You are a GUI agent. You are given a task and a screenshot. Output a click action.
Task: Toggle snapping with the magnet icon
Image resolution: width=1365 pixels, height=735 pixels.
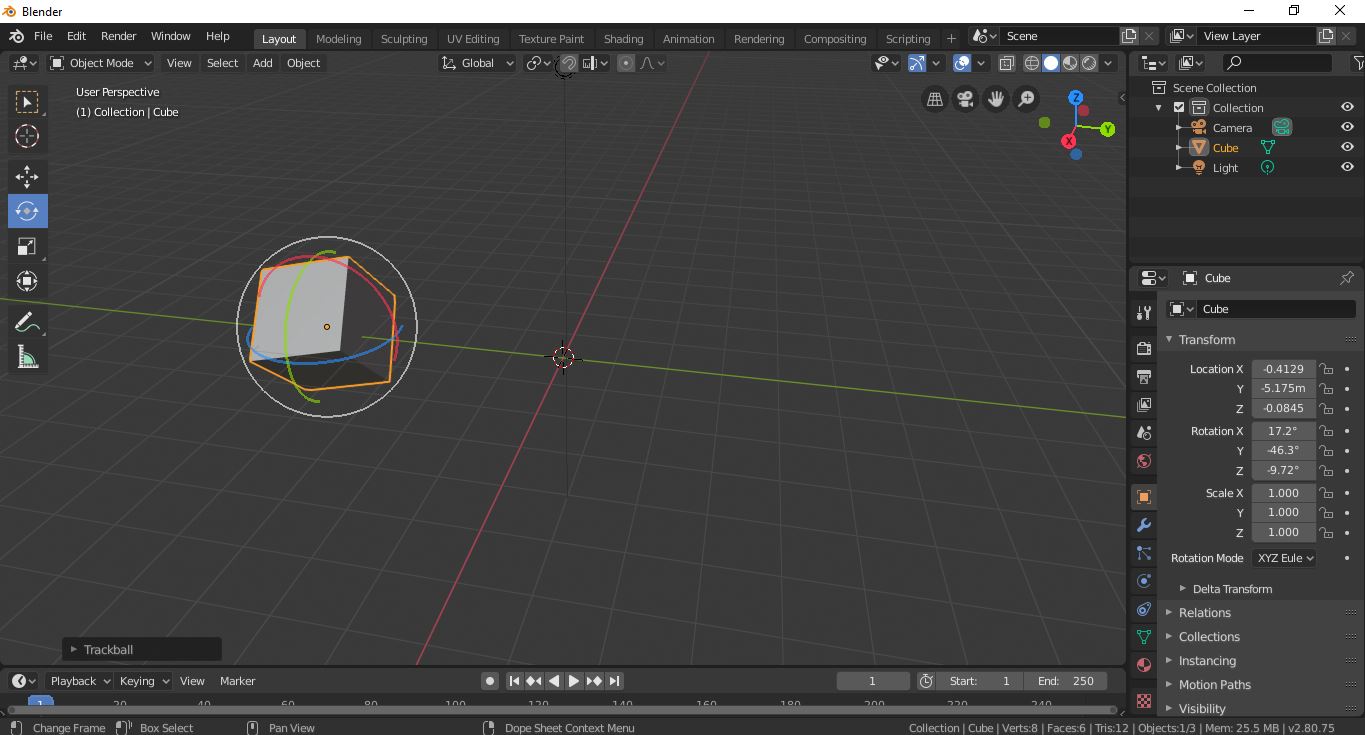[x=567, y=62]
